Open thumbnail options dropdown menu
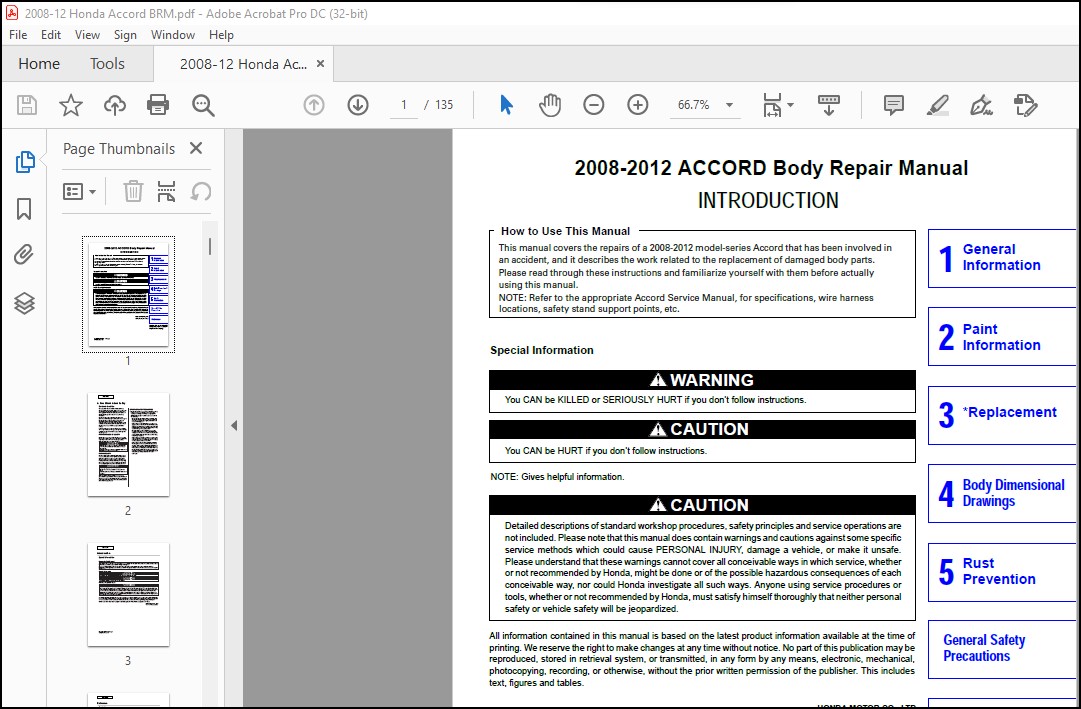The image size is (1081, 709). click(79, 191)
